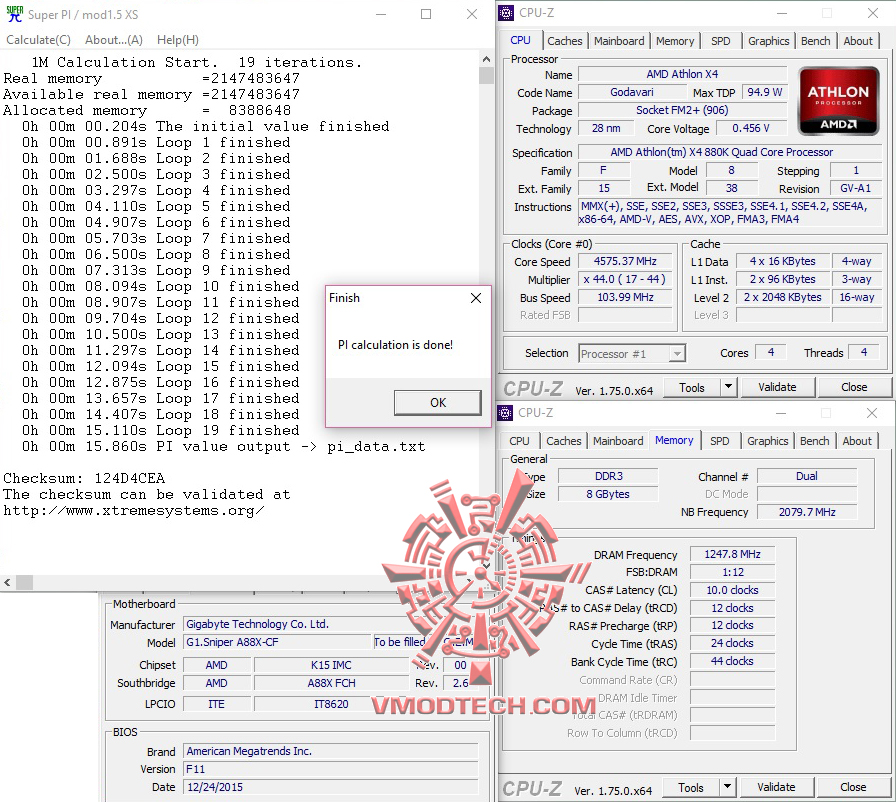Open Mainboard tab in lower CPU-Z window
The image size is (896, 802).
tap(618, 441)
